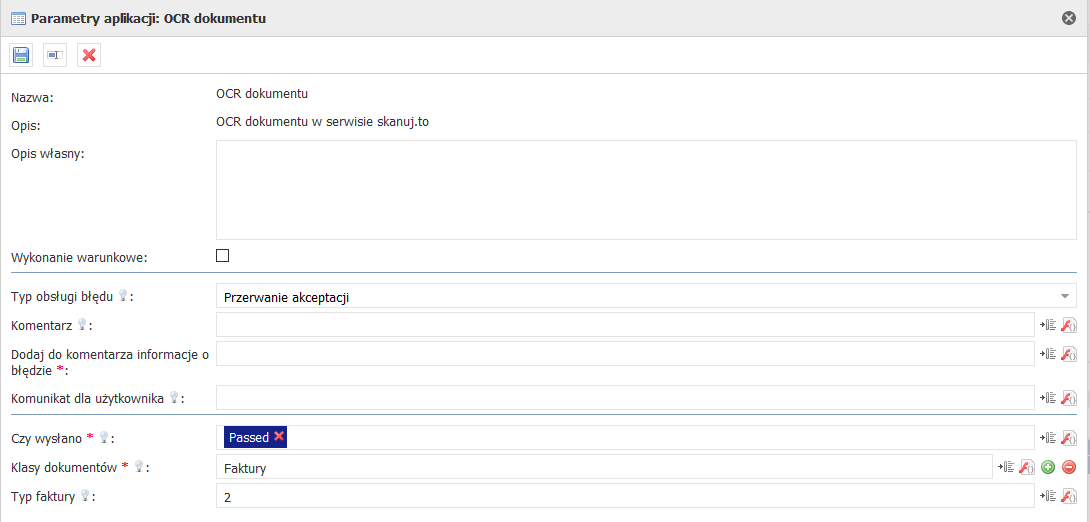
Task: Open function editor icon for Komentarz row
Action: tap(1068, 325)
